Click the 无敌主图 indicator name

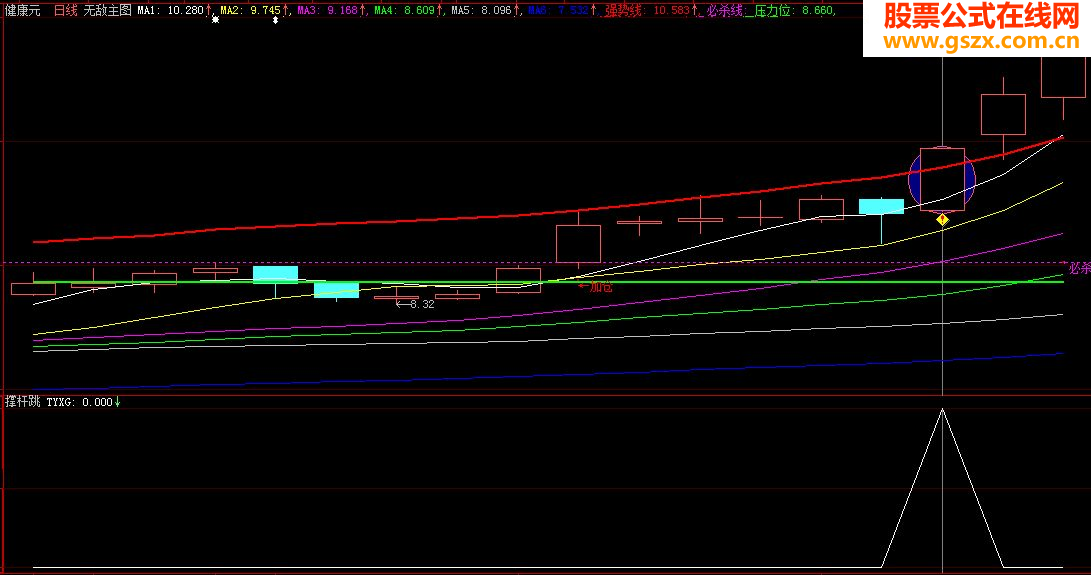107,10
